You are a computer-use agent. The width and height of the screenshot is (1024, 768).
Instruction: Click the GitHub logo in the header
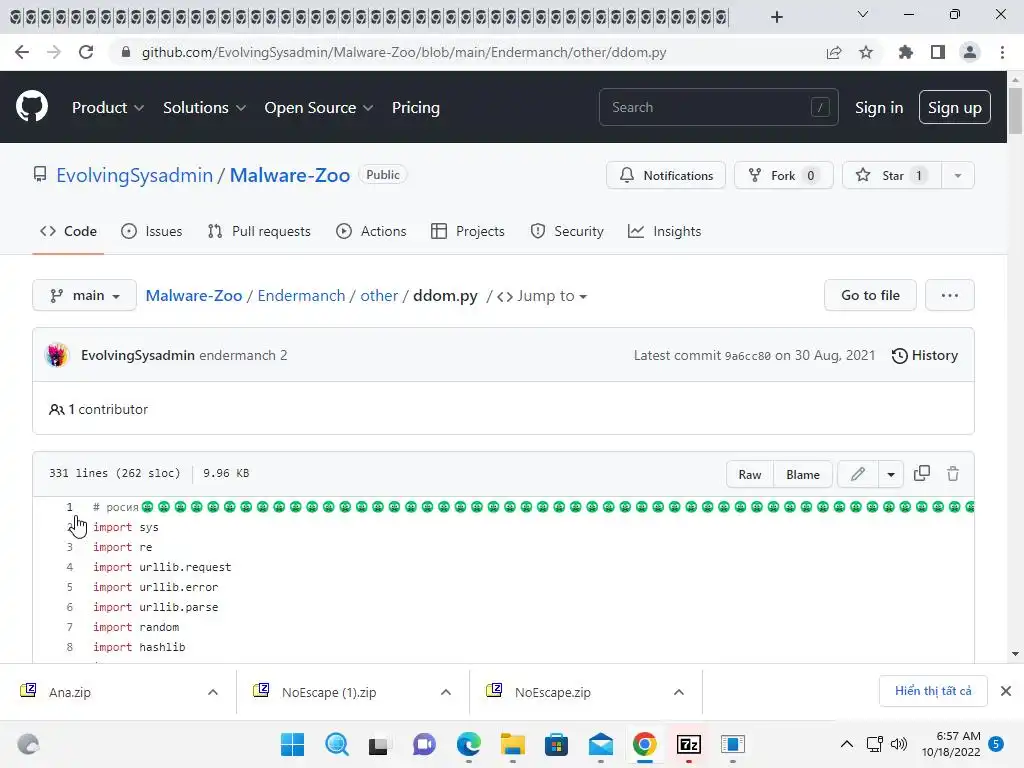(31, 106)
